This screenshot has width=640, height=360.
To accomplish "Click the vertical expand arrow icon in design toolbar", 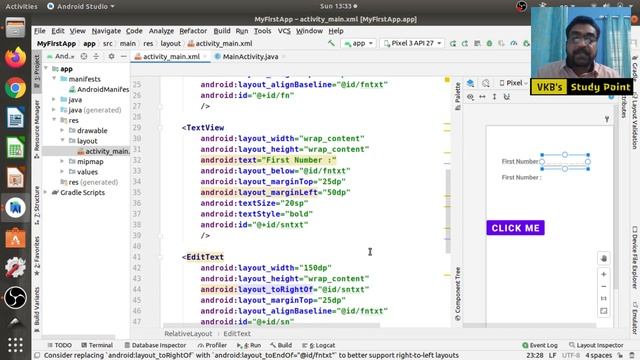I will (494, 97).
